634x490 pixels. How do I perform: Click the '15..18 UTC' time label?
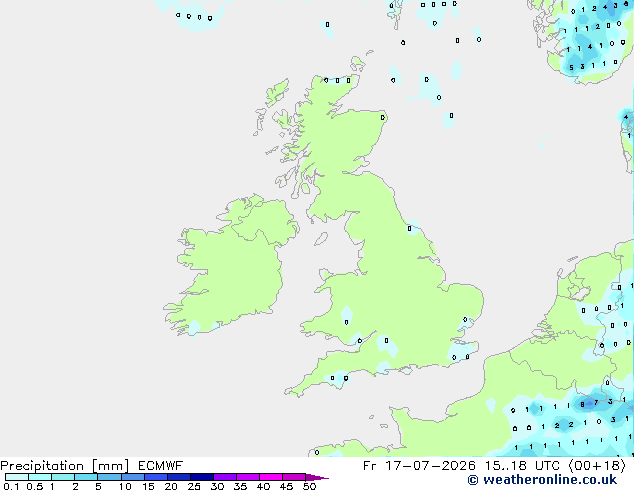tap(522, 466)
